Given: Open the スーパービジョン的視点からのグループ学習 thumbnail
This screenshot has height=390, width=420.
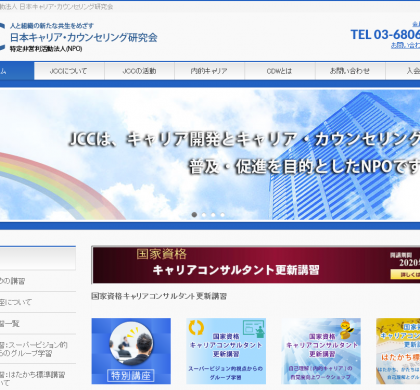Looking at the screenshot, I should 226,351.
